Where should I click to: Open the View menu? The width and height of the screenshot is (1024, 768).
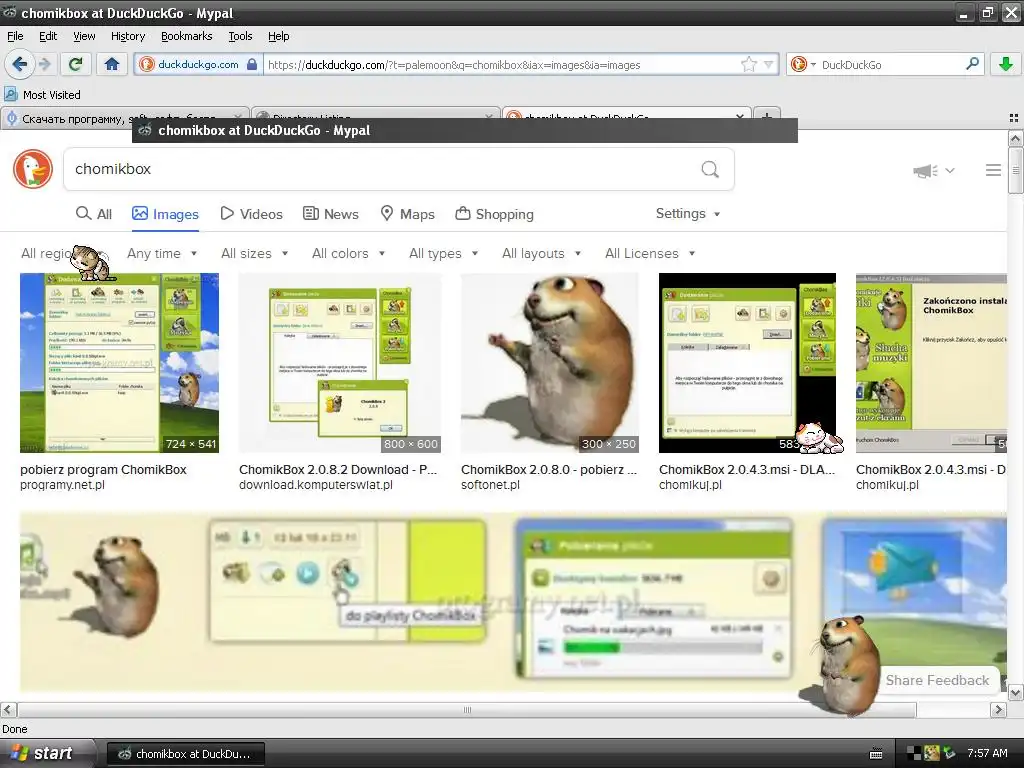pyautogui.click(x=84, y=37)
